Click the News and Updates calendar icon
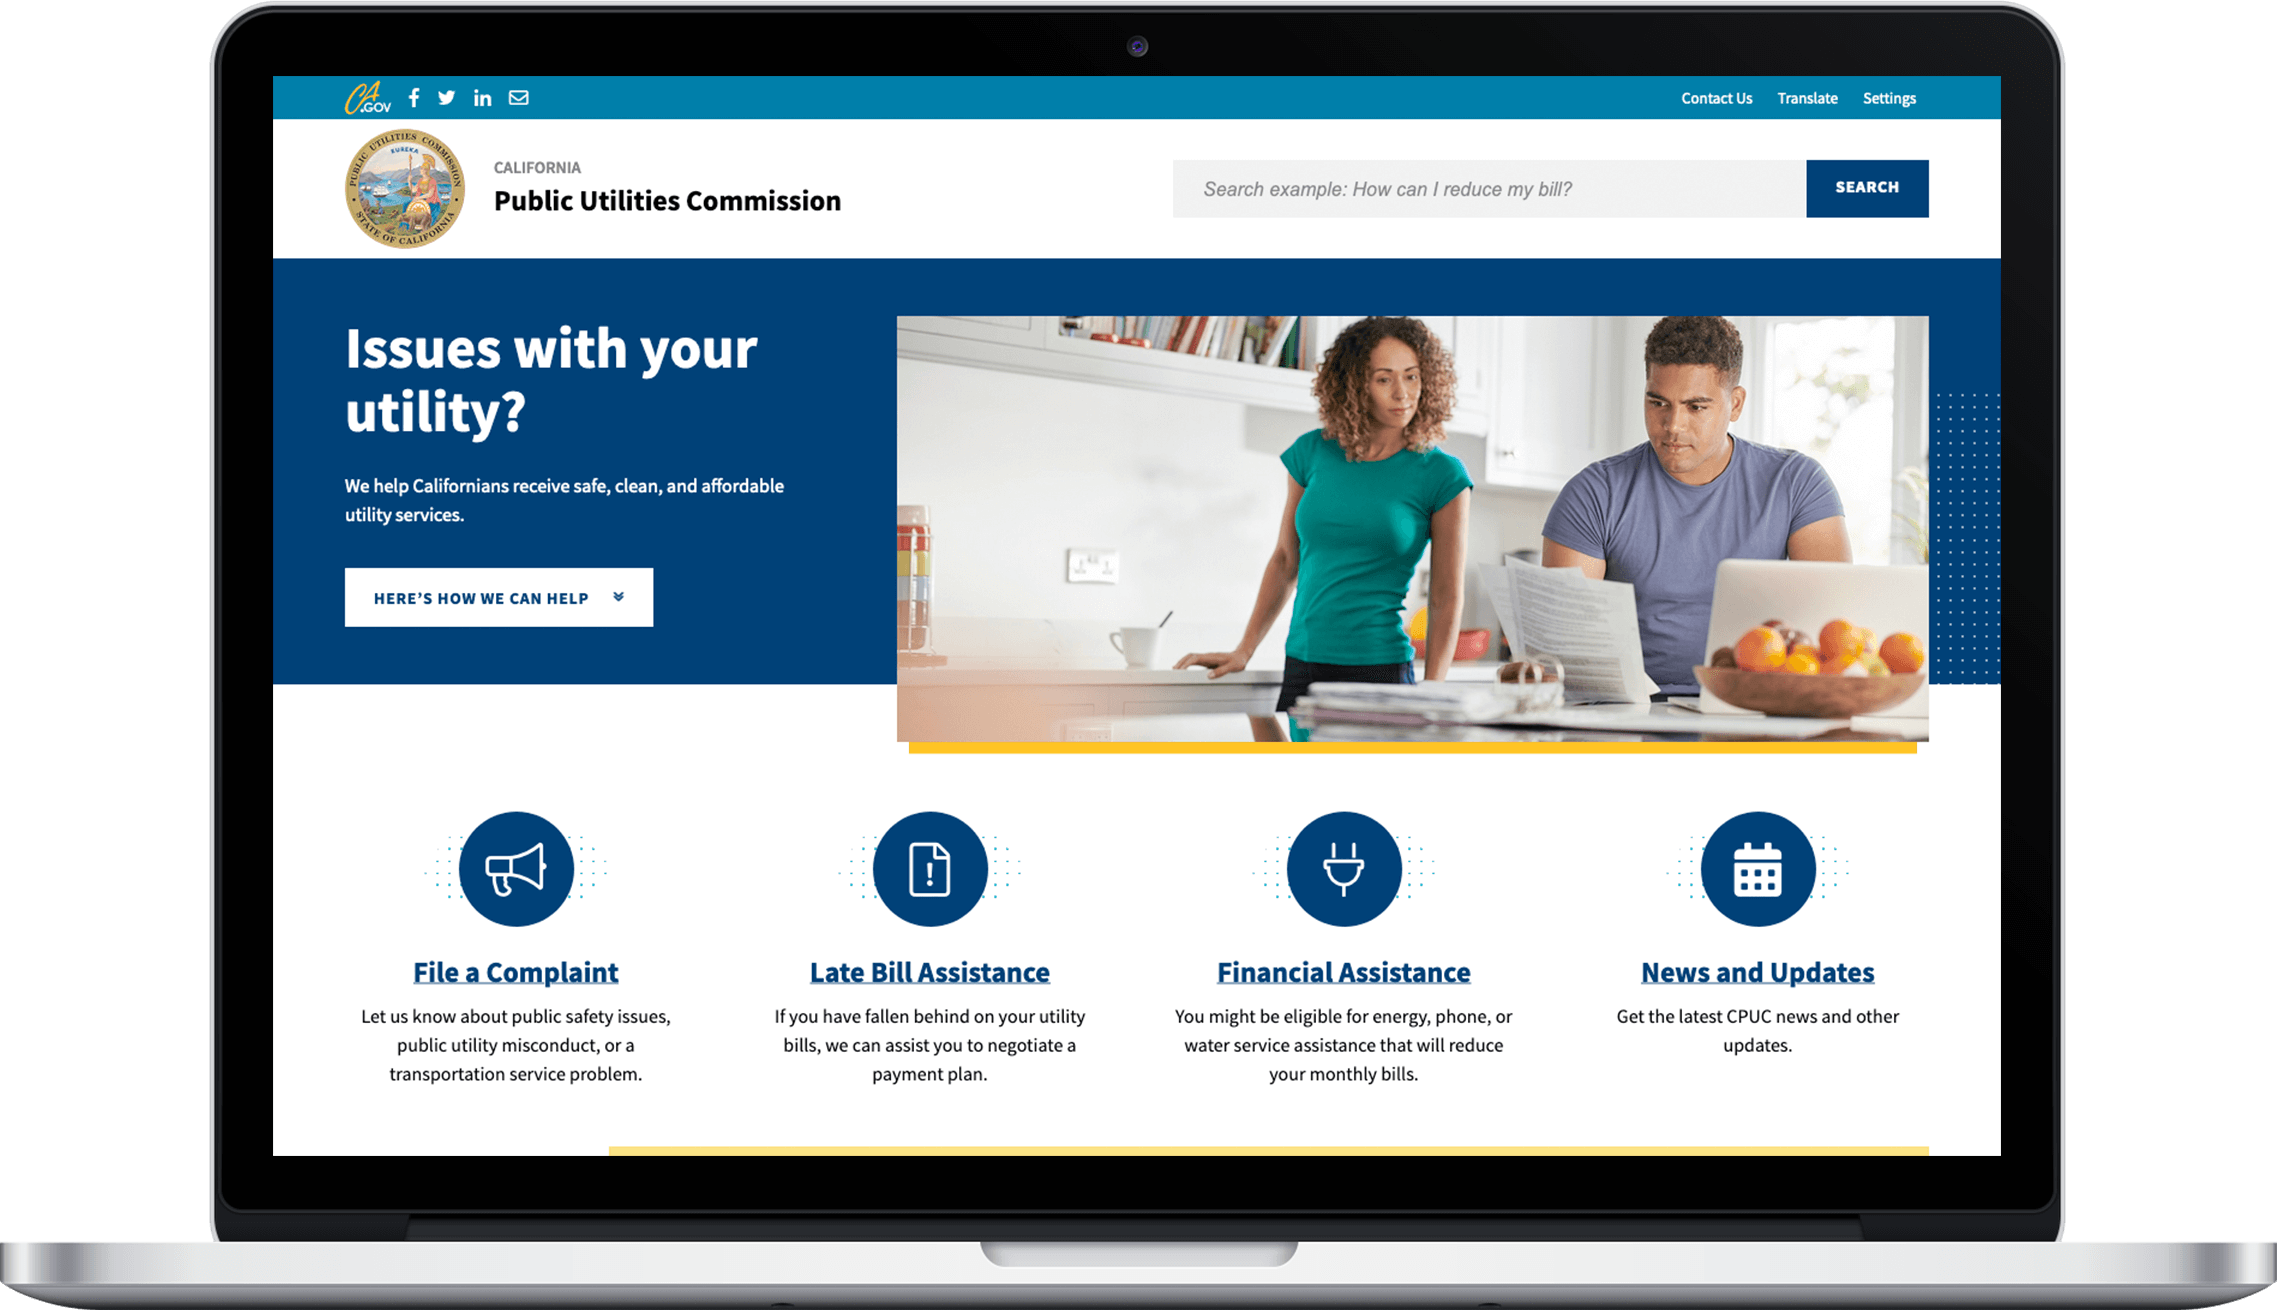The height and width of the screenshot is (1310, 2277). point(1756,871)
